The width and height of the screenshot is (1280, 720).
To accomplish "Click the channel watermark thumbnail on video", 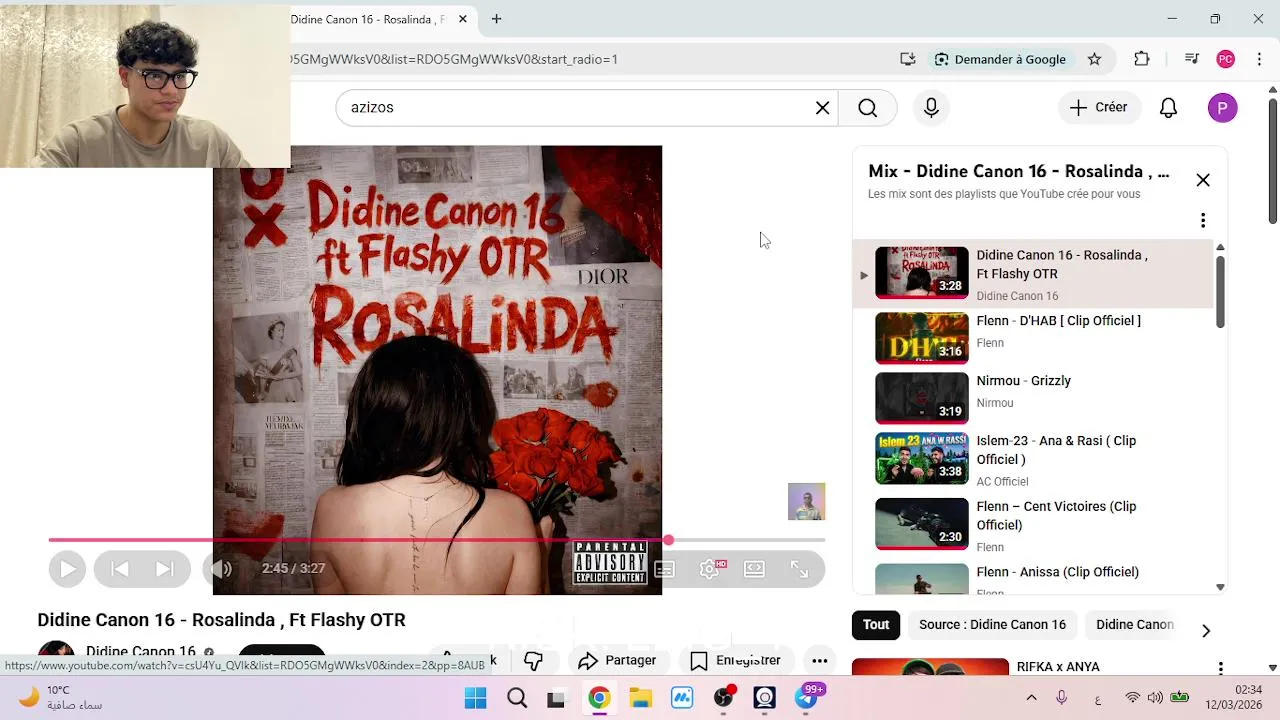I will coord(806,502).
